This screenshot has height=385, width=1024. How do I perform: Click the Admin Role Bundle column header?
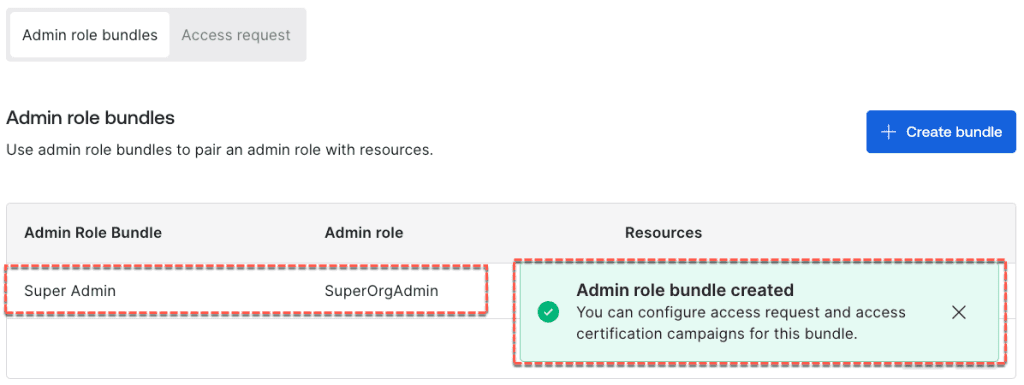coord(93,232)
